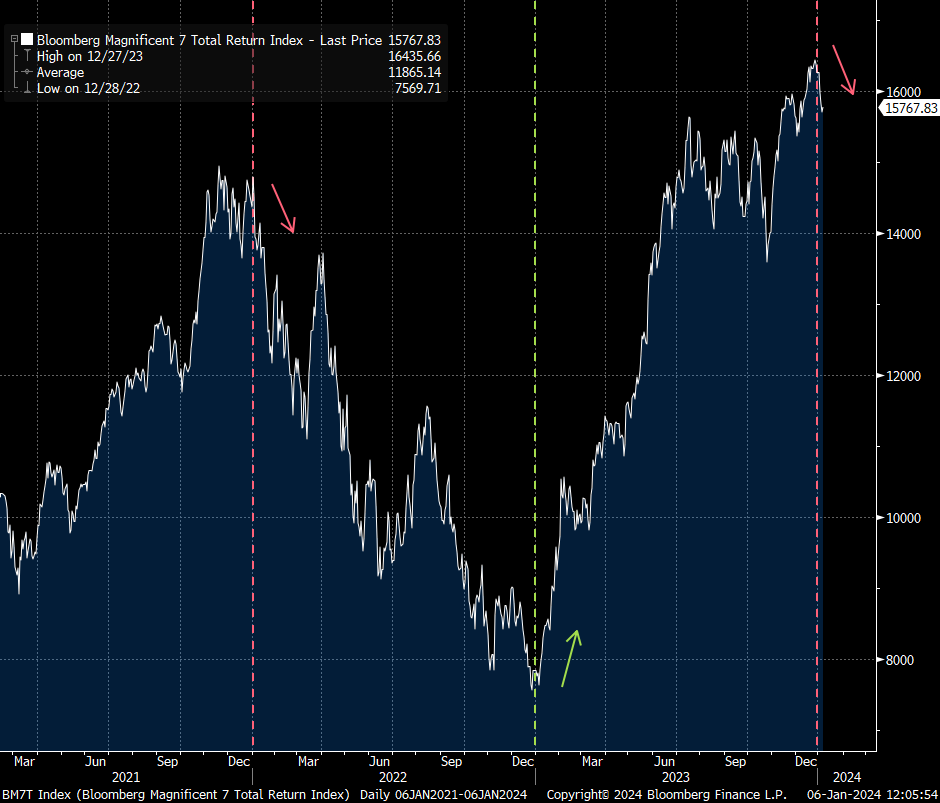Click the Low marker icon in legend

coord(27,89)
